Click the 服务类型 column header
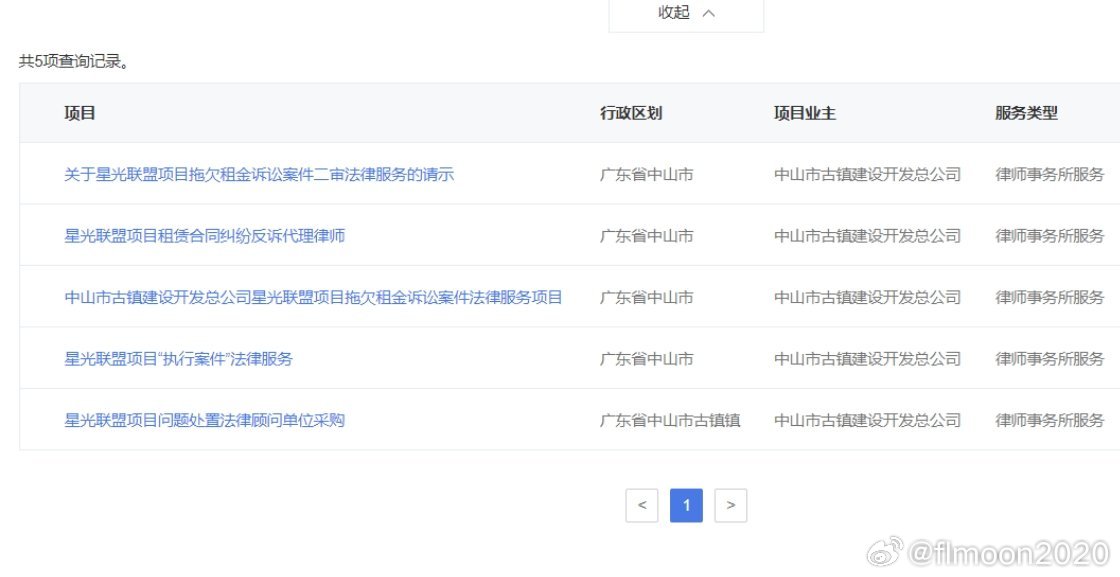Viewport: 1120px width, 577px height. click(x=1026, y=113)
